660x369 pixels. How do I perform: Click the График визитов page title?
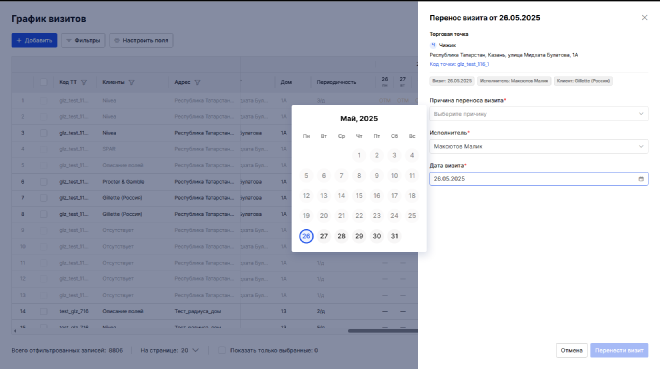tap(49, 19)
